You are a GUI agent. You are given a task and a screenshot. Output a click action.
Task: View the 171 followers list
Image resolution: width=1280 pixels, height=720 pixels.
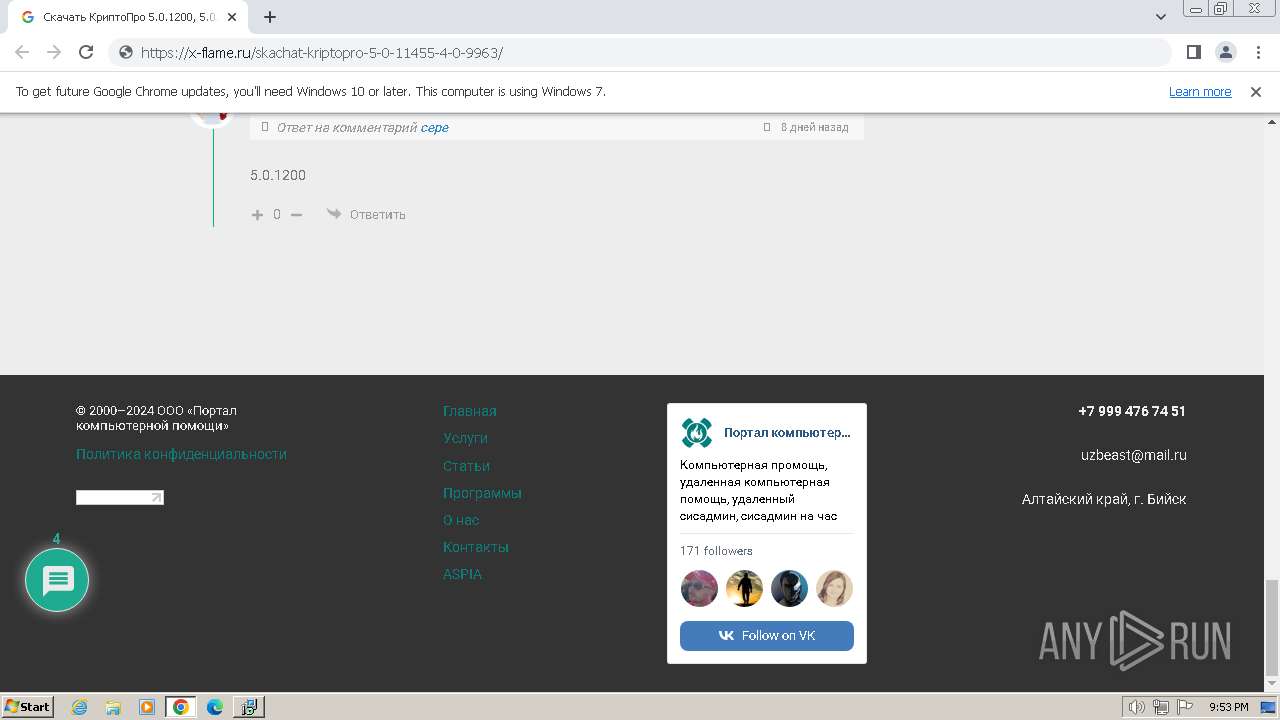click(716, 551)
